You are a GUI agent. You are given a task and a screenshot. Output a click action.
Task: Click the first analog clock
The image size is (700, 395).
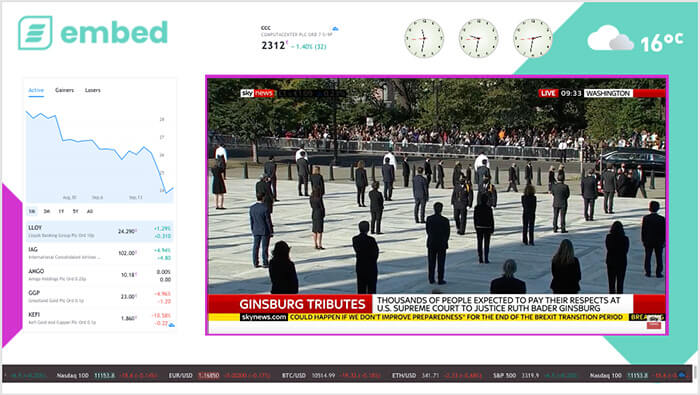coord(424,38)
